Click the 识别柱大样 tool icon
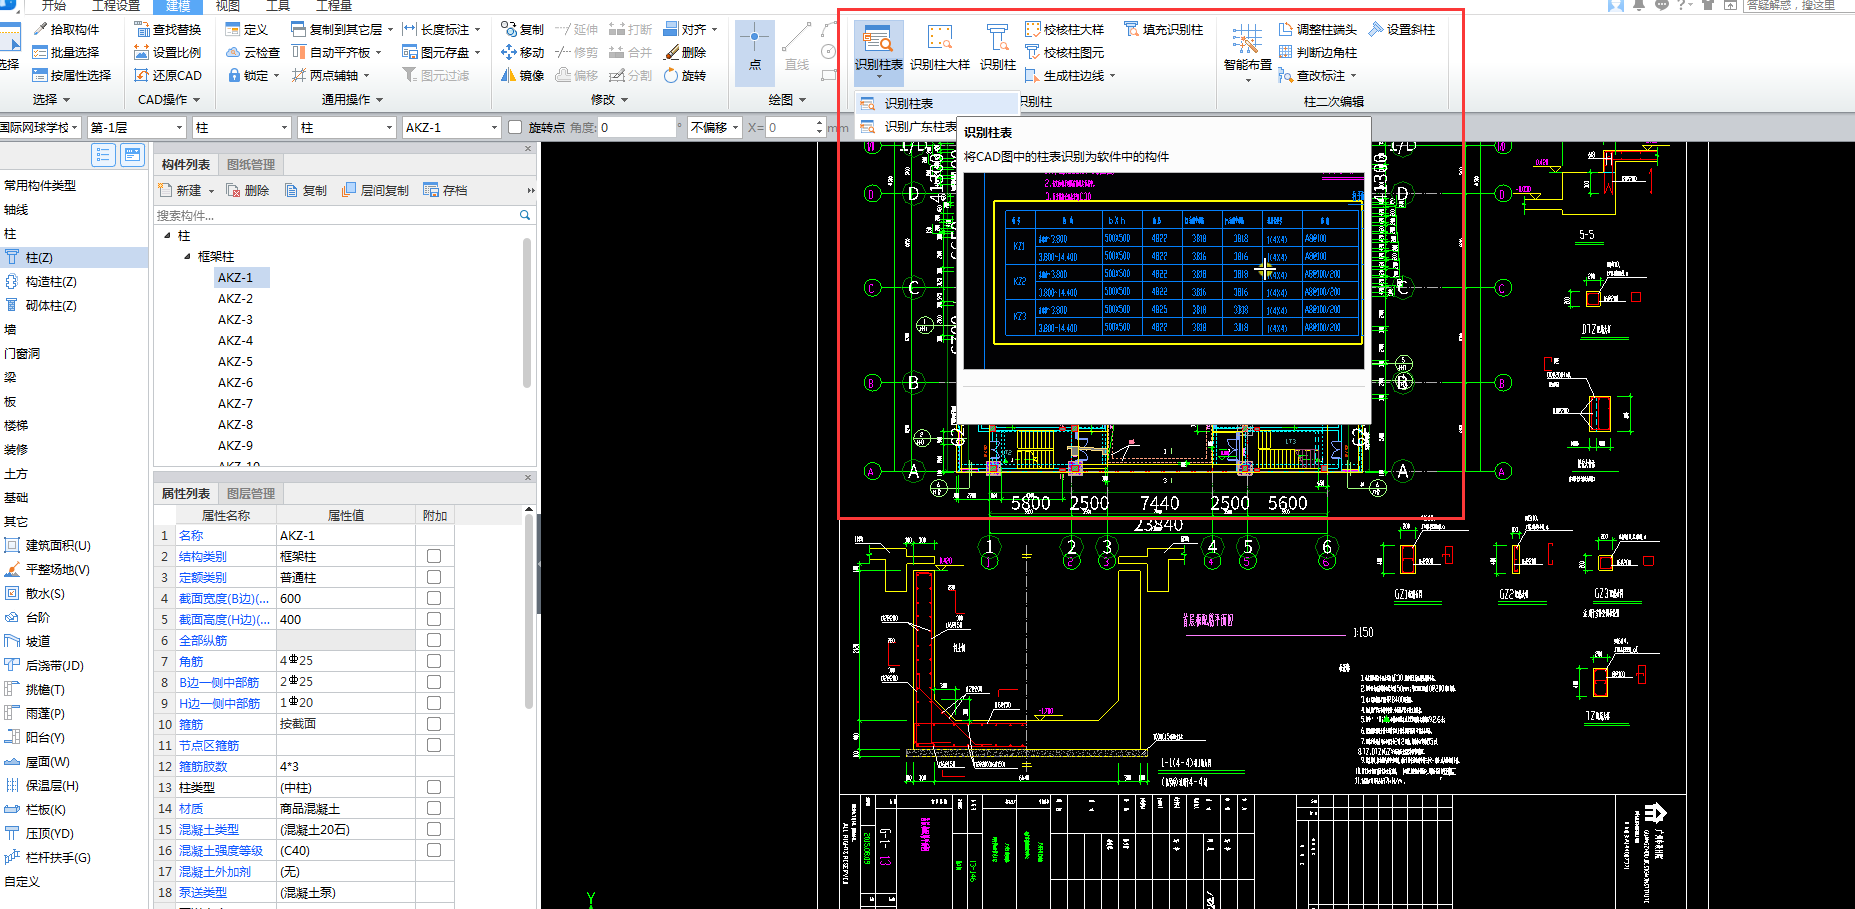 (939, 48)
